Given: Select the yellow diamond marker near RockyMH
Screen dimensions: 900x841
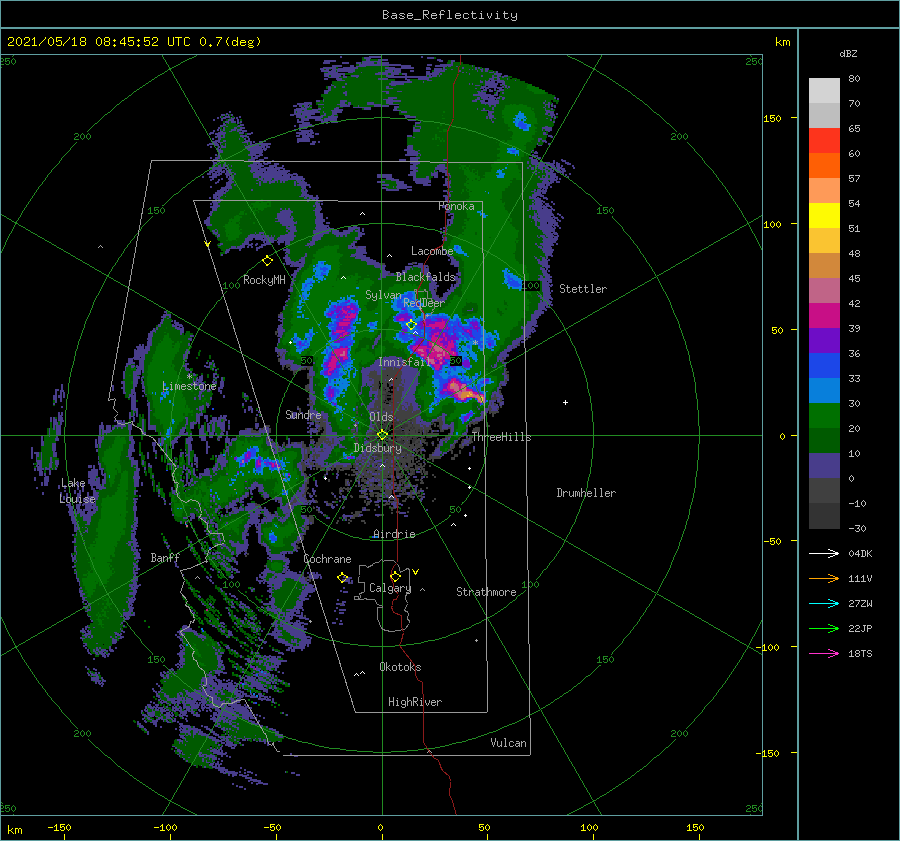Looking at the screenshot, I should (267, 261).
